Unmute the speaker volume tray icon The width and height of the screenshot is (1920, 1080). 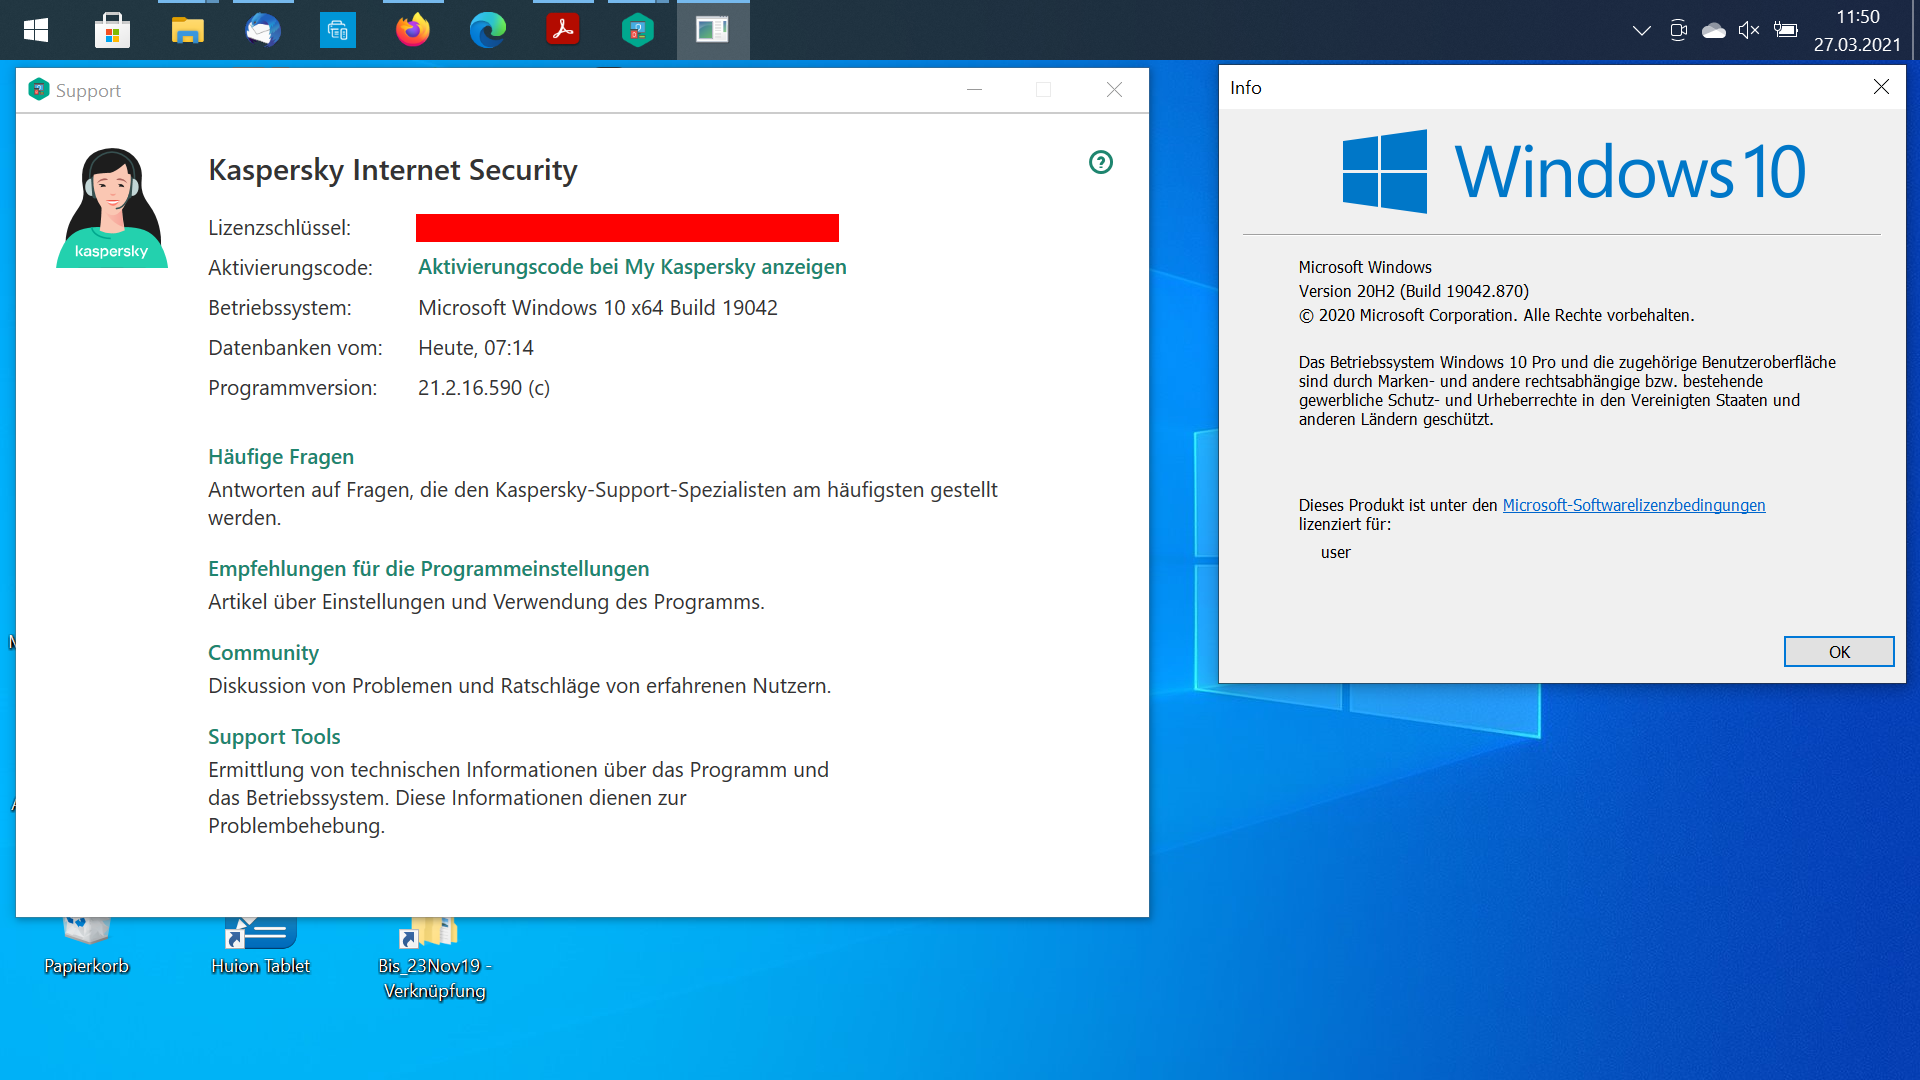1748,30
